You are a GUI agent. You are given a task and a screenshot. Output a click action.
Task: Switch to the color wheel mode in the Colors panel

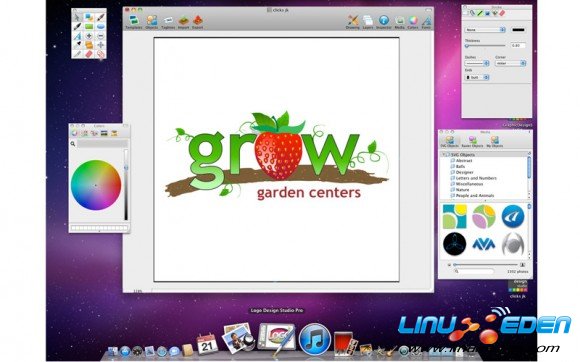tap(75, 133)
